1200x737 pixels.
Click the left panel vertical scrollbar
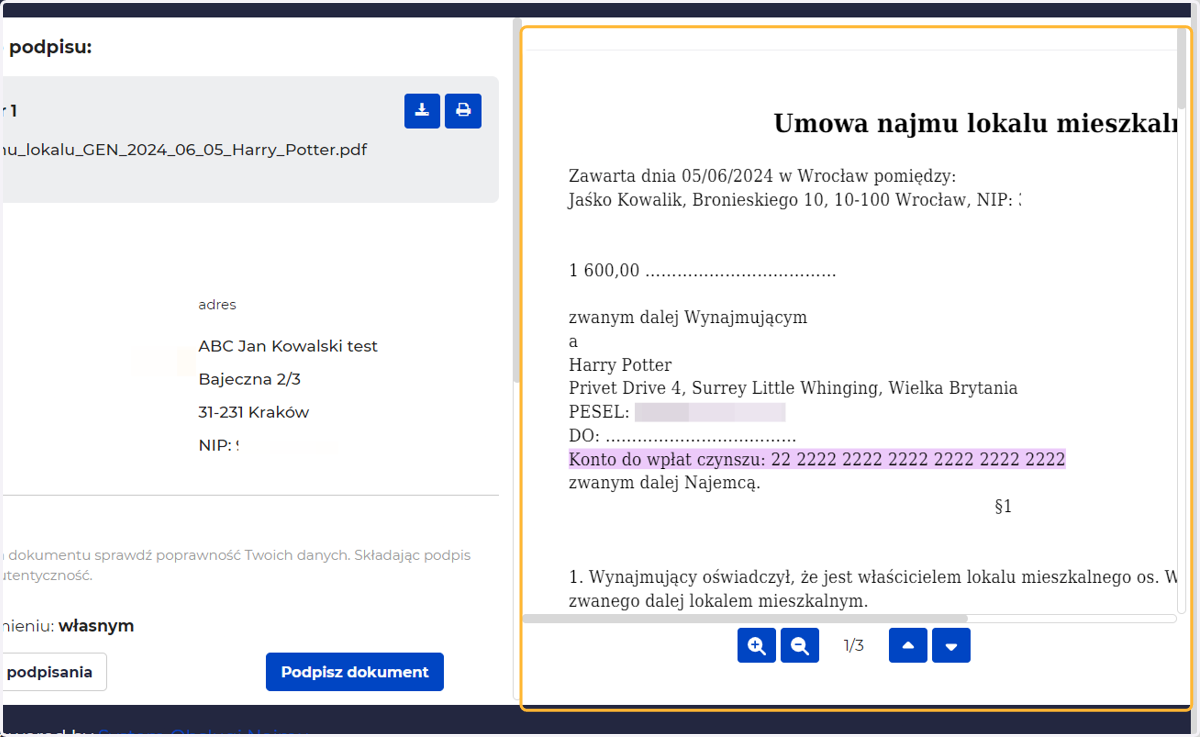(x=517, y=200)
